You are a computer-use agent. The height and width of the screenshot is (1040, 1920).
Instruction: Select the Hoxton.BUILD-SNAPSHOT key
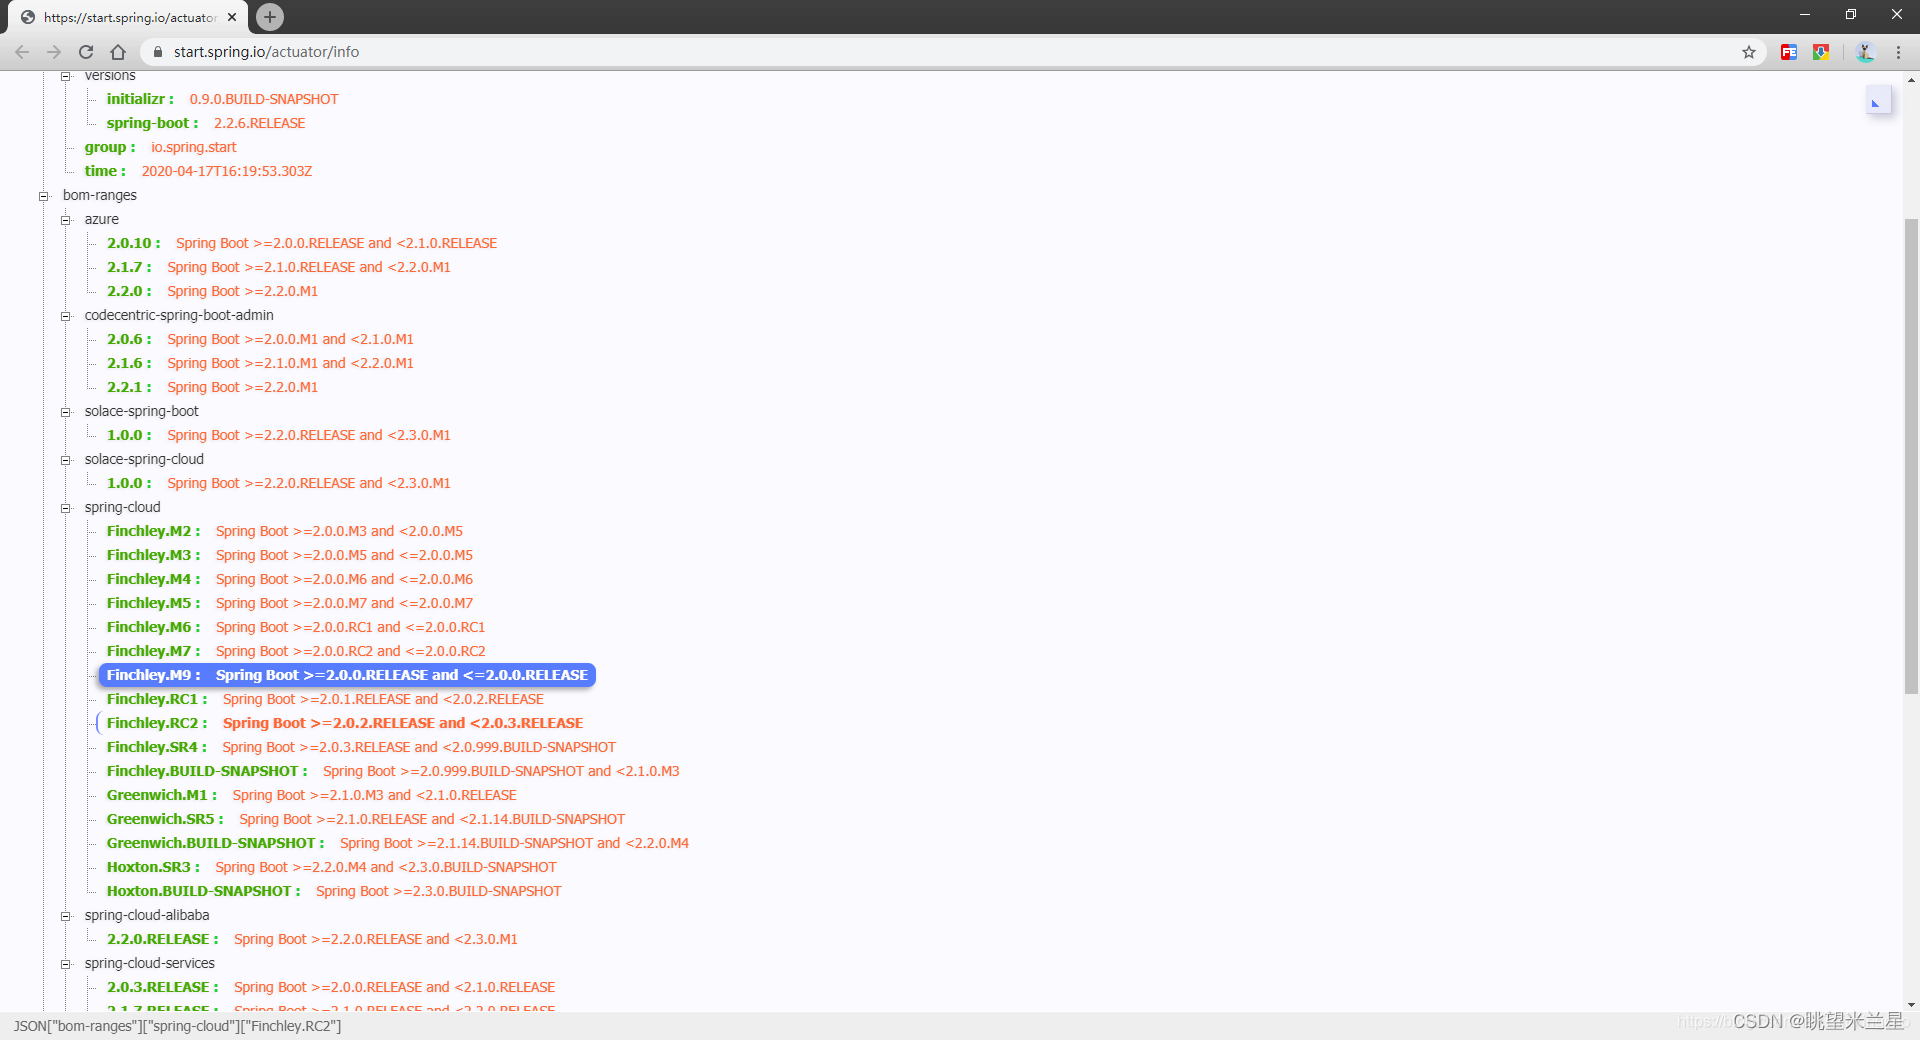pos(199,891)
